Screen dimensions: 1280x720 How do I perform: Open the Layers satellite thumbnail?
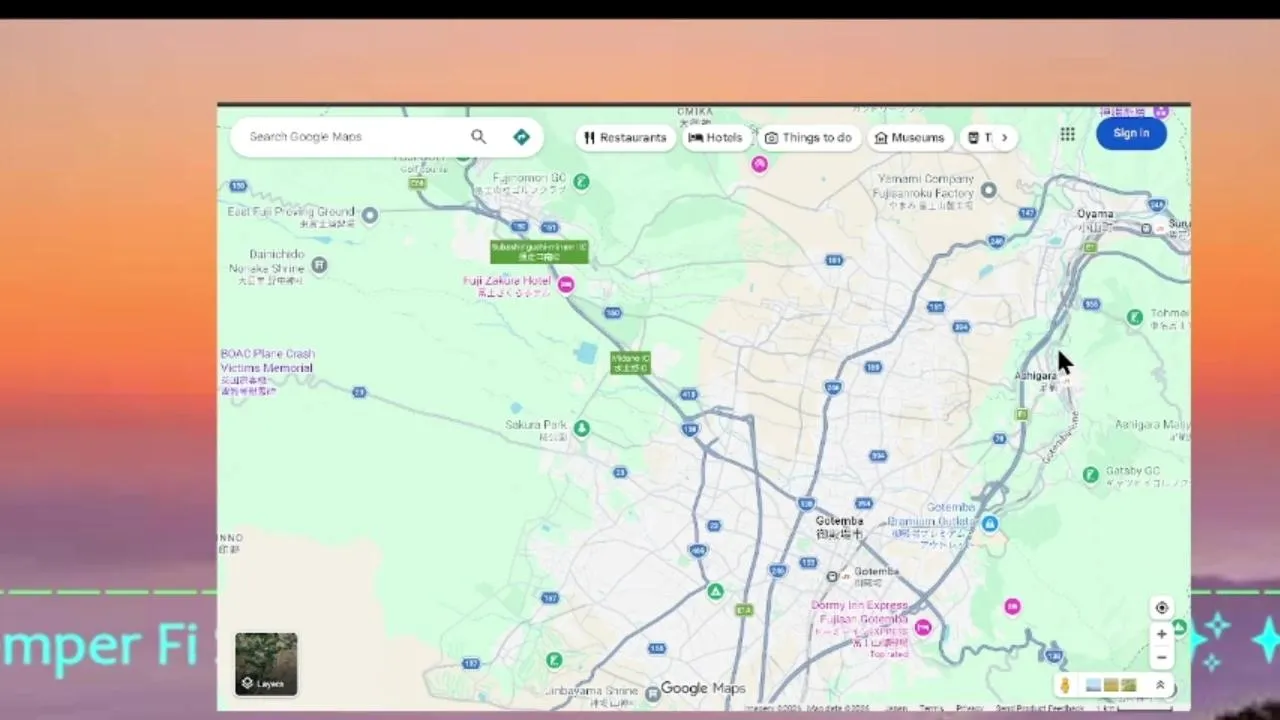(266, 664)
